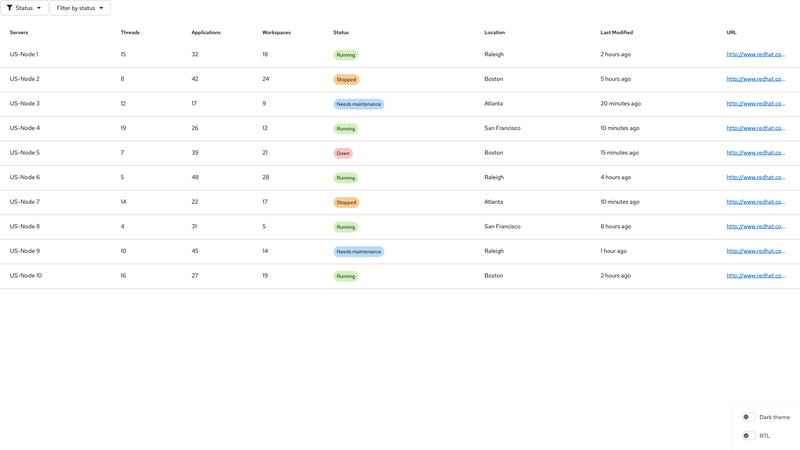Click Boston location in US-Node 2 row
The width and height of the screenshot is (800, 450).
pyautogui.click(x=493, y=79)
